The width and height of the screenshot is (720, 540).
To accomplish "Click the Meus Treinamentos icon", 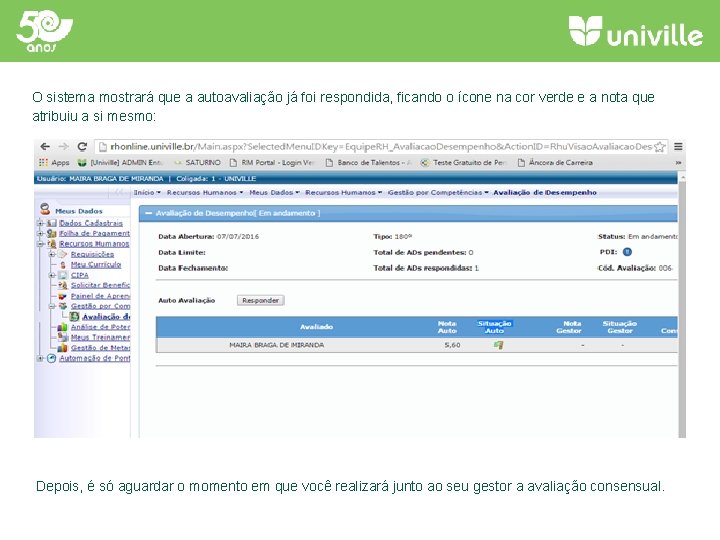I will coord(63,337).
